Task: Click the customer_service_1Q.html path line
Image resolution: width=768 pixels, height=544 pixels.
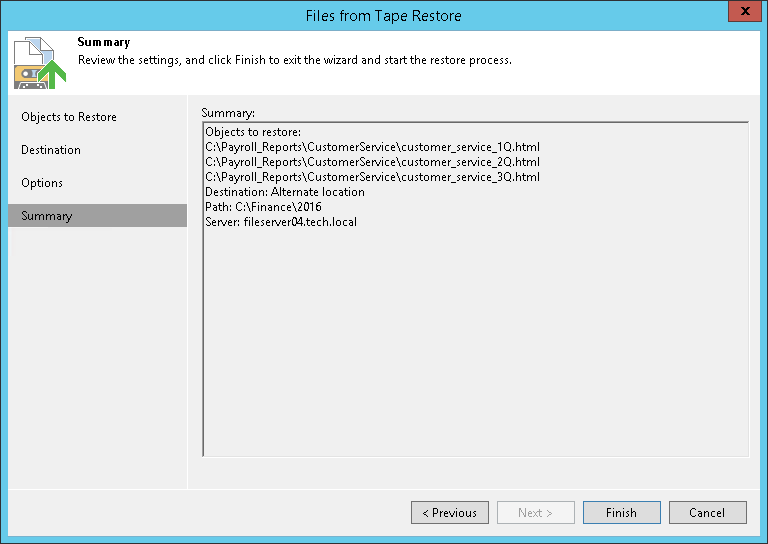Action: coord(372,147)
